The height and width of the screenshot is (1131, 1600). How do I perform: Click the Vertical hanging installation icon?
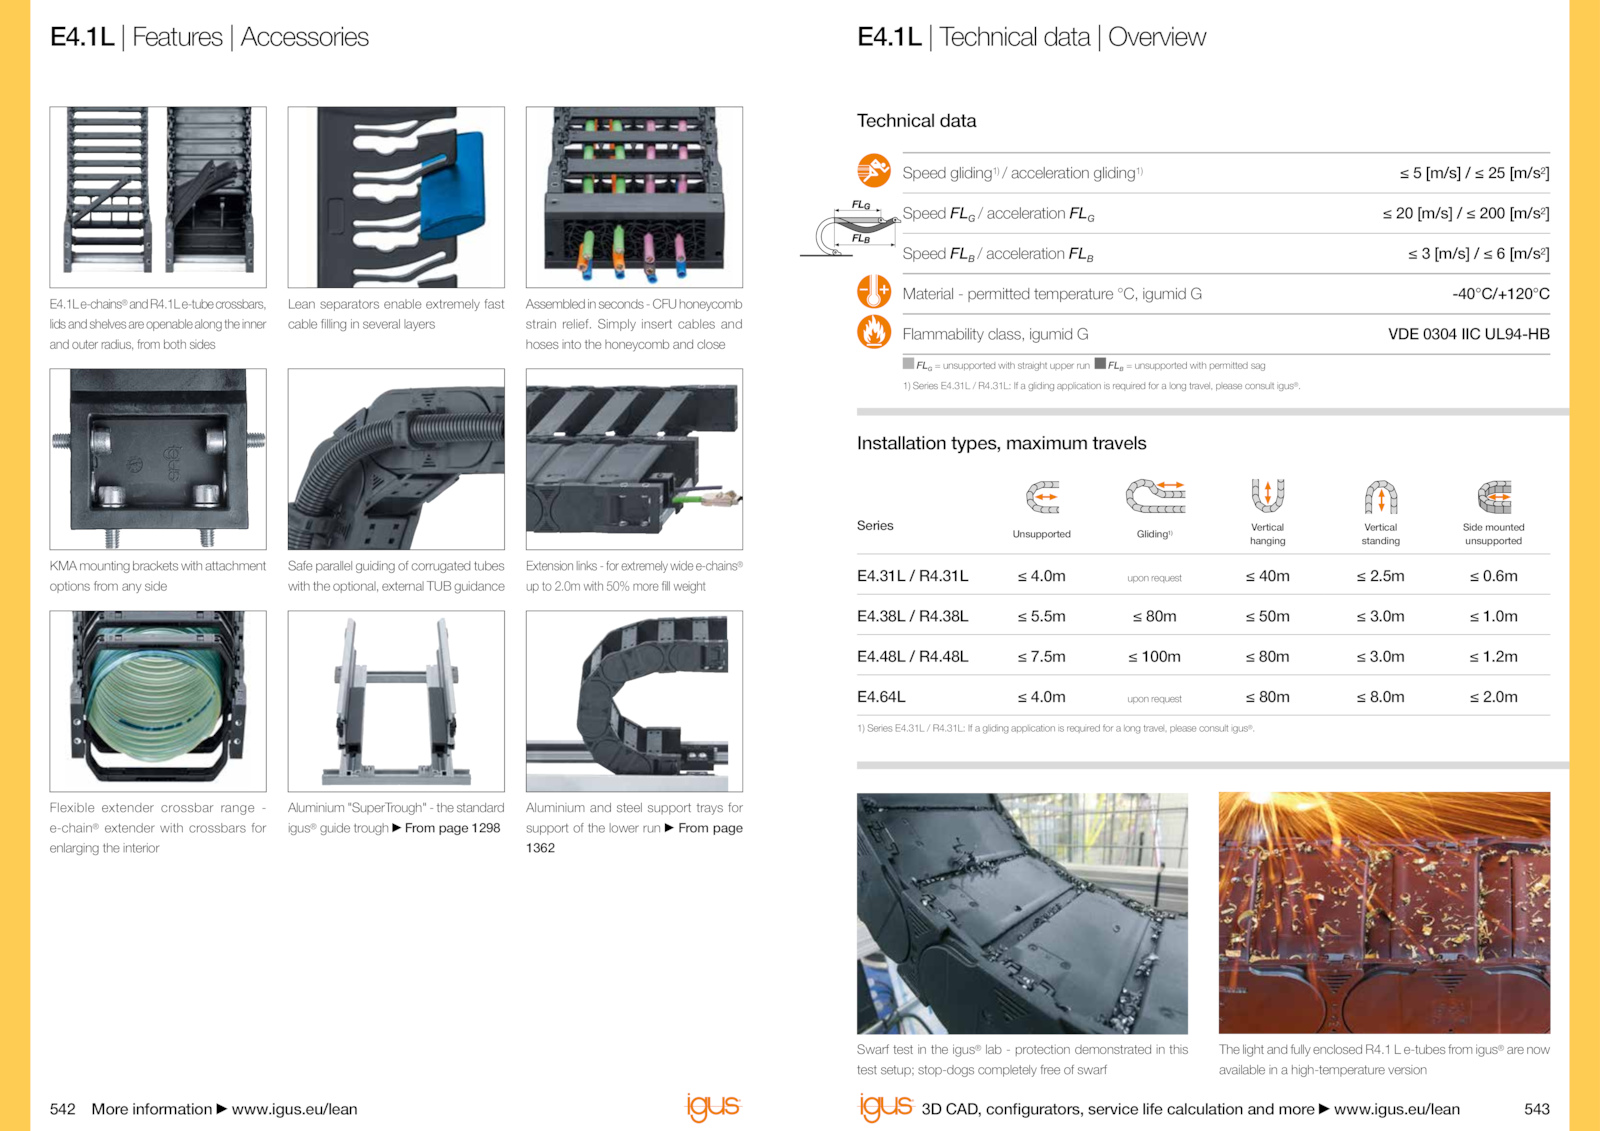click(1267, 495)
